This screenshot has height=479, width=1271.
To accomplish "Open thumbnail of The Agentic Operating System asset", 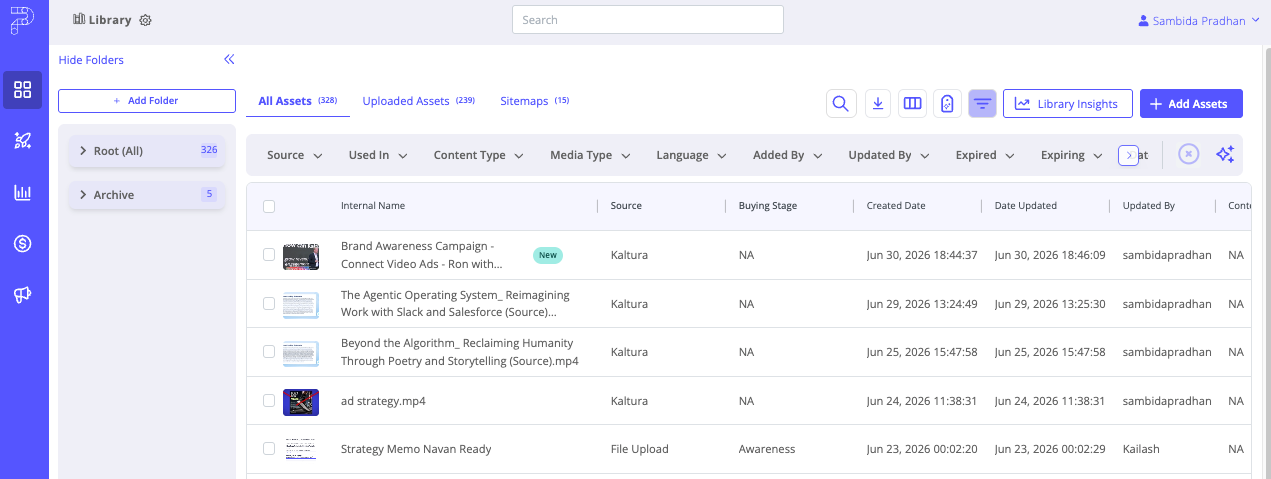I will pyautogui.click(x=301, y=304).
